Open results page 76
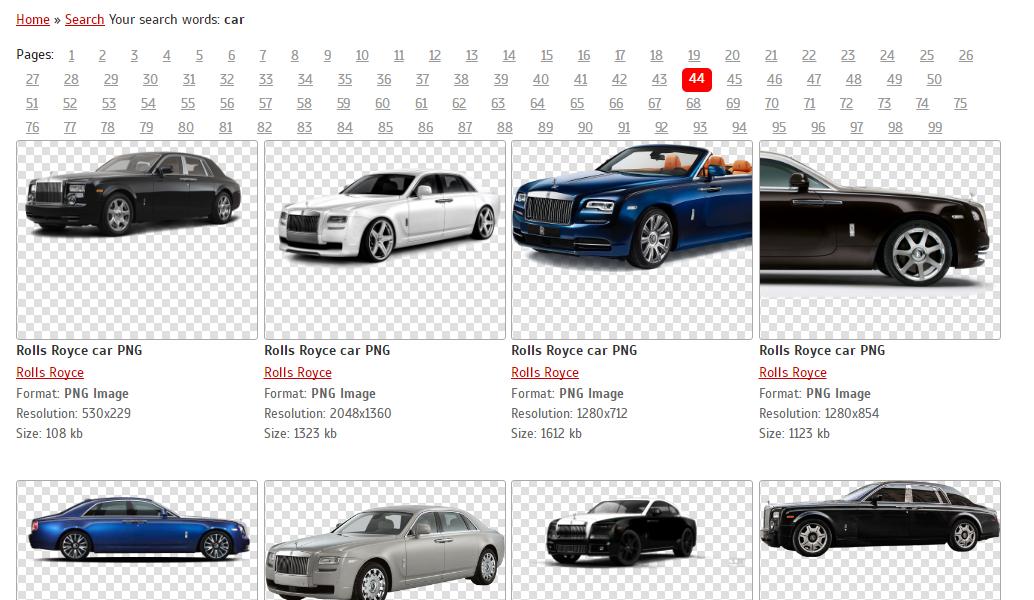This screenshot has height=600, width=1034. [32, 127]
